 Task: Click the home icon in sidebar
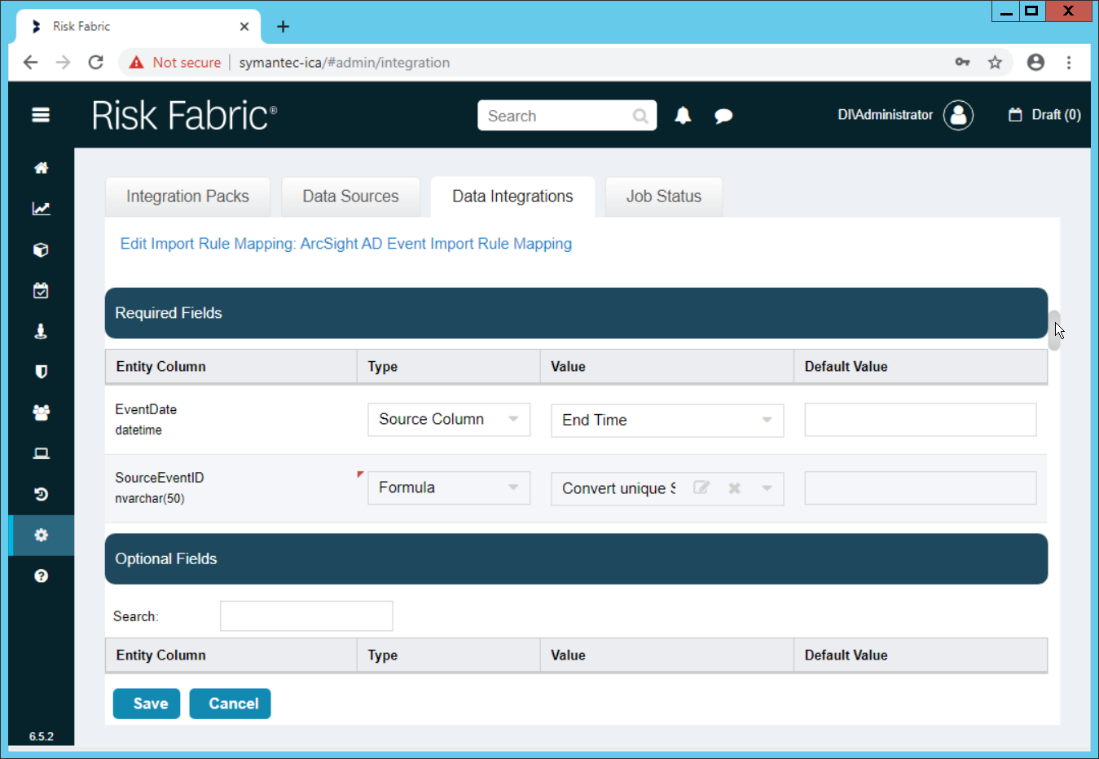(41, 168)
